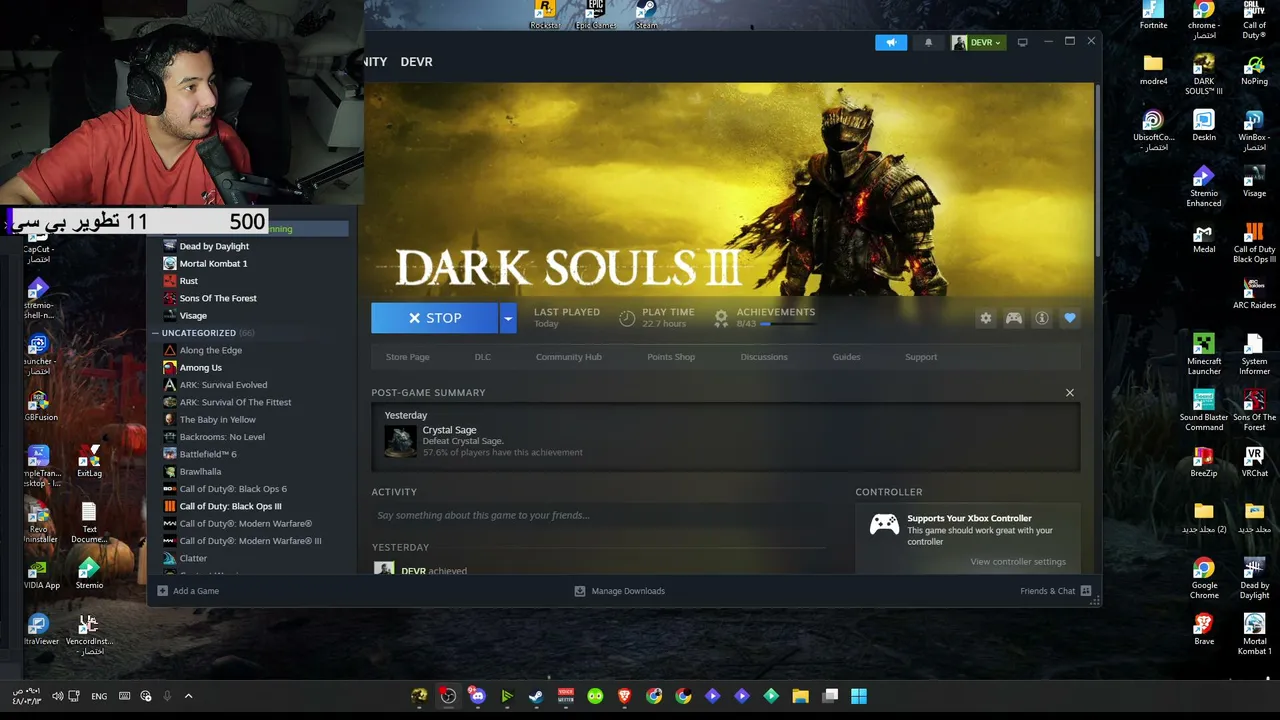Collapse the Uncategorized library category
The image size is (1280, 720).
[x=156, y=333]
